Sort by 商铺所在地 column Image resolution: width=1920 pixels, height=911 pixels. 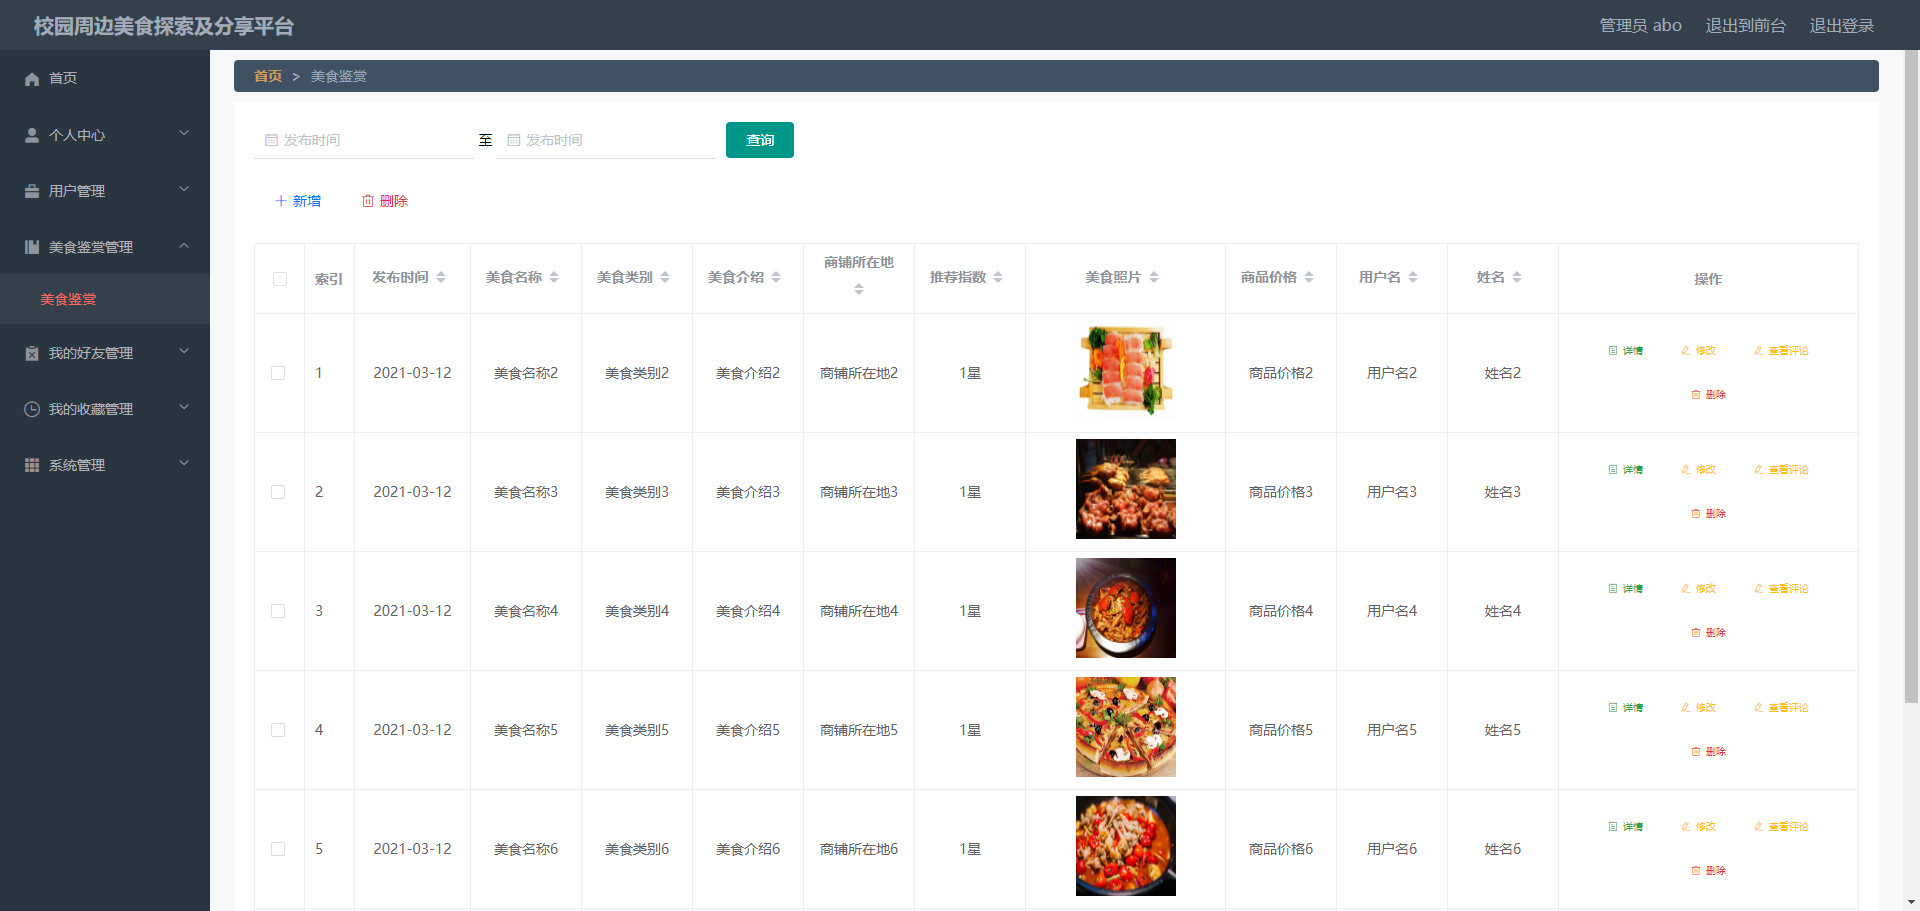pos(859,289)
